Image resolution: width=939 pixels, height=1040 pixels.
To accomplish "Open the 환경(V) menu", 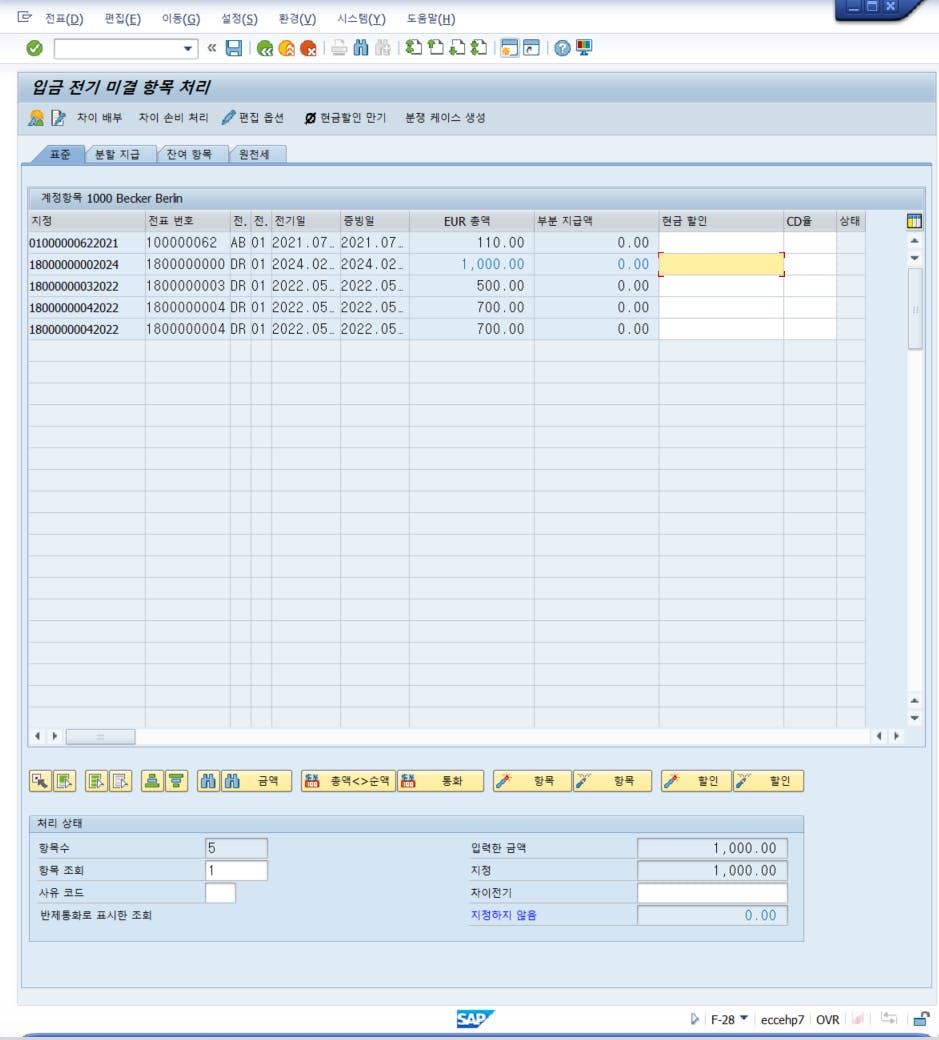I will tap(297, 19).
